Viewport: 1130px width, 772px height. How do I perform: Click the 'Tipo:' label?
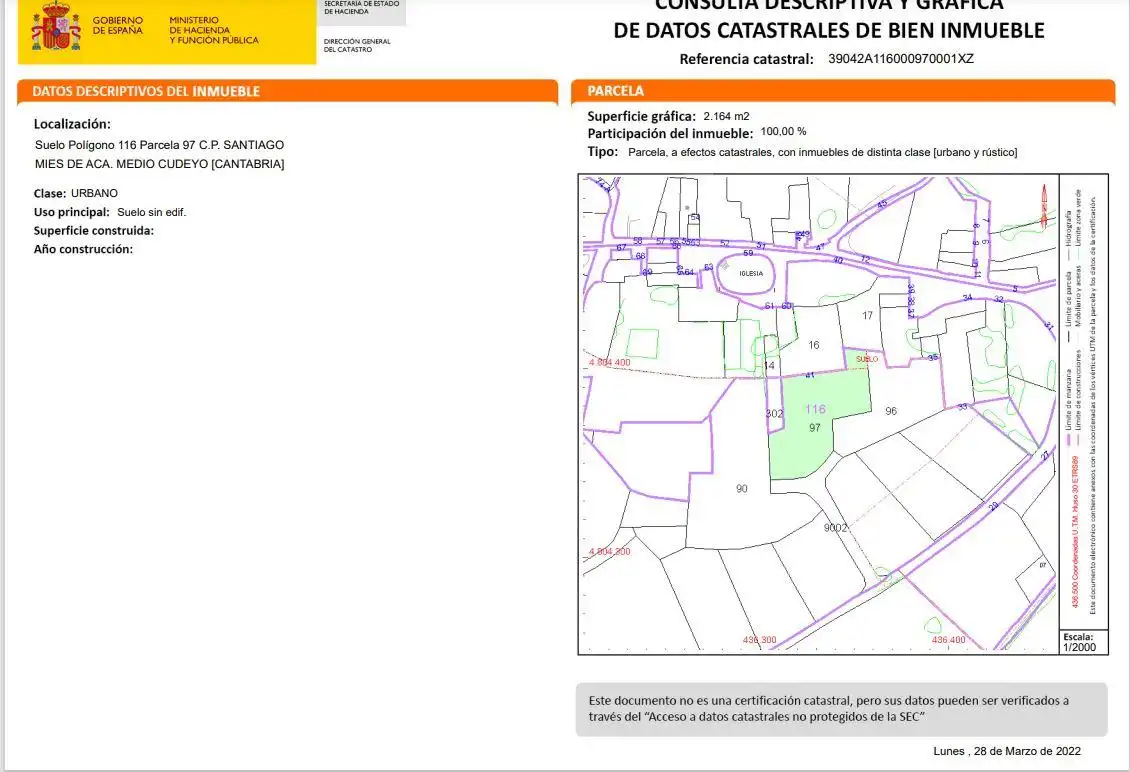[602, 151]
